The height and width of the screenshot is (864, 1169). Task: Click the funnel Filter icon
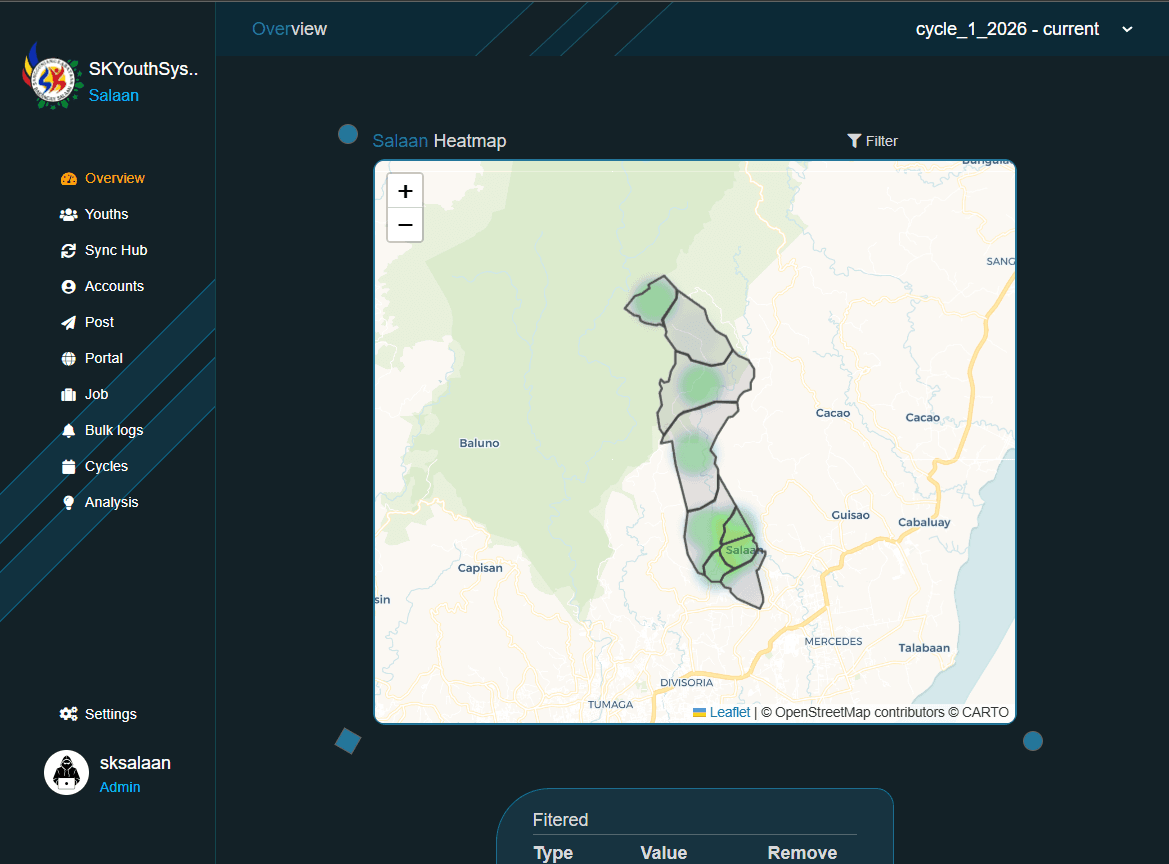tap(854, 141)
